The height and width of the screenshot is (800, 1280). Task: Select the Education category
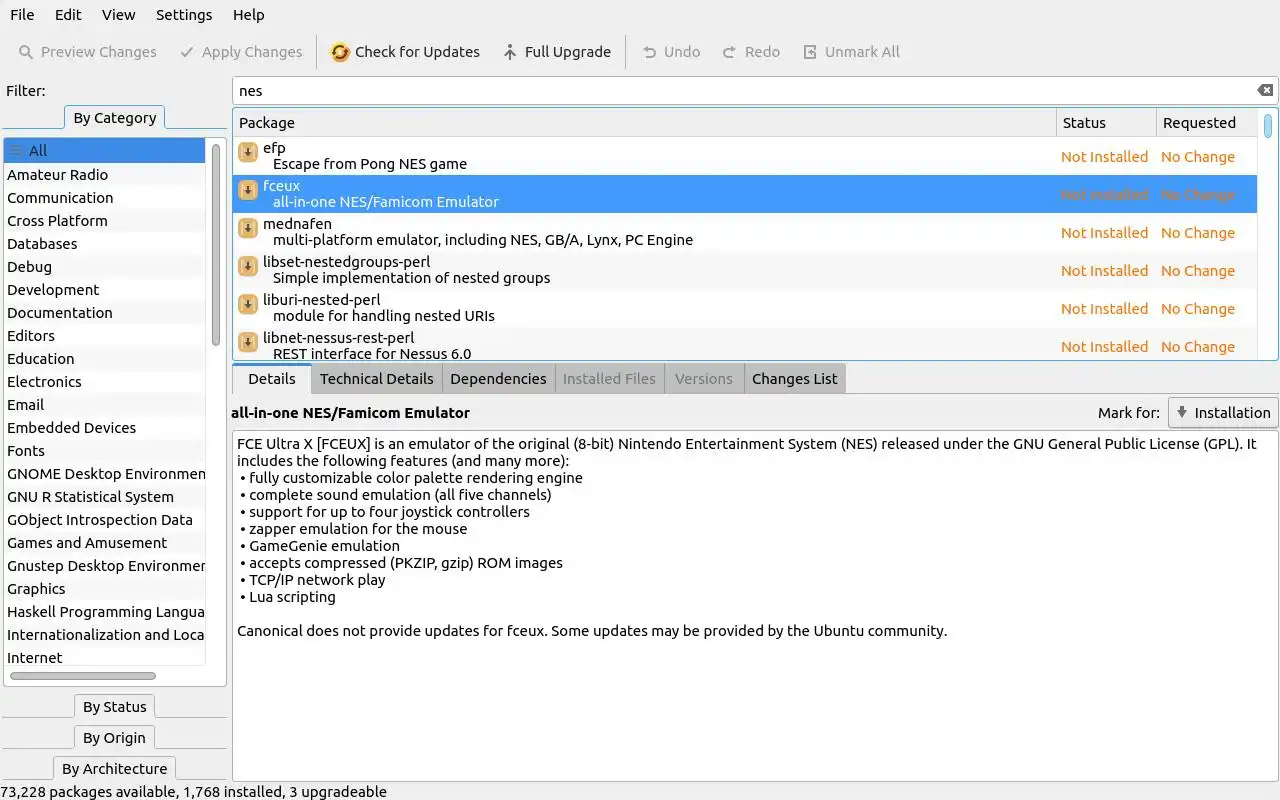(104, 359)
